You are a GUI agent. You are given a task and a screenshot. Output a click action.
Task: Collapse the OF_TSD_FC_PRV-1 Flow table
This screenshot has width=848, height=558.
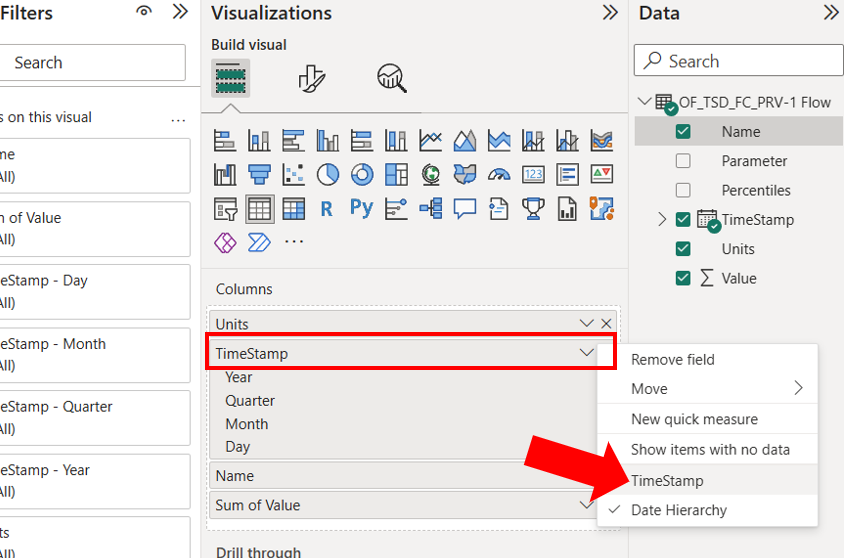pos(643,102)
